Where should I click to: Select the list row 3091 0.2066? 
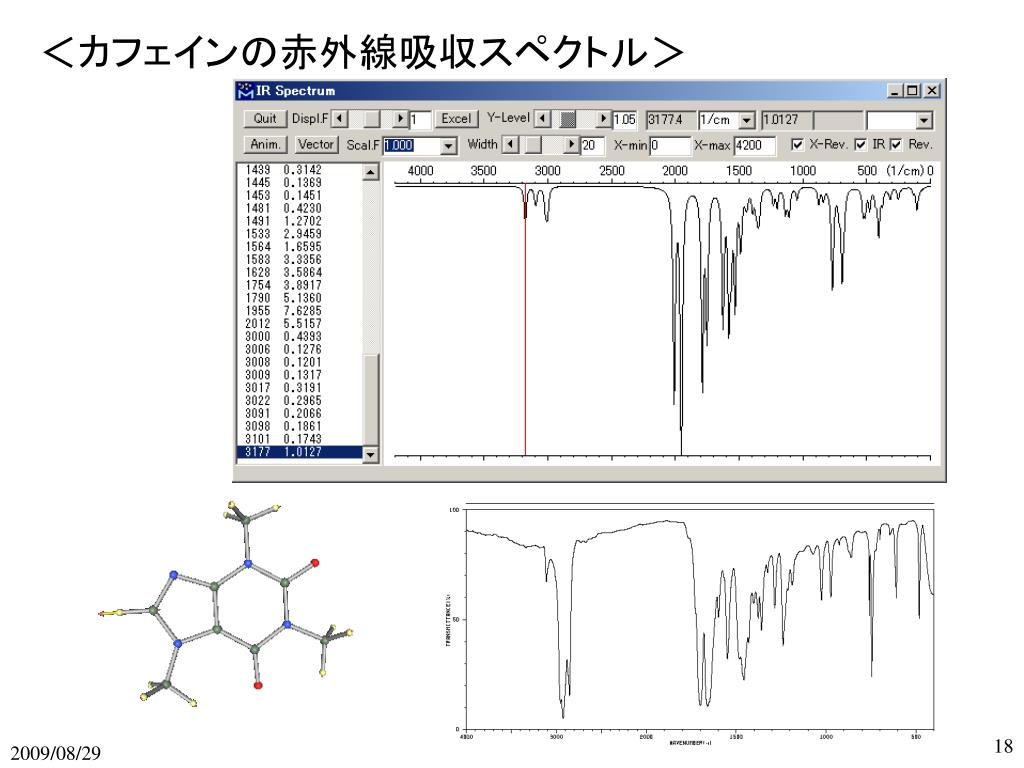pyautogui.click(x=300, y=413)
